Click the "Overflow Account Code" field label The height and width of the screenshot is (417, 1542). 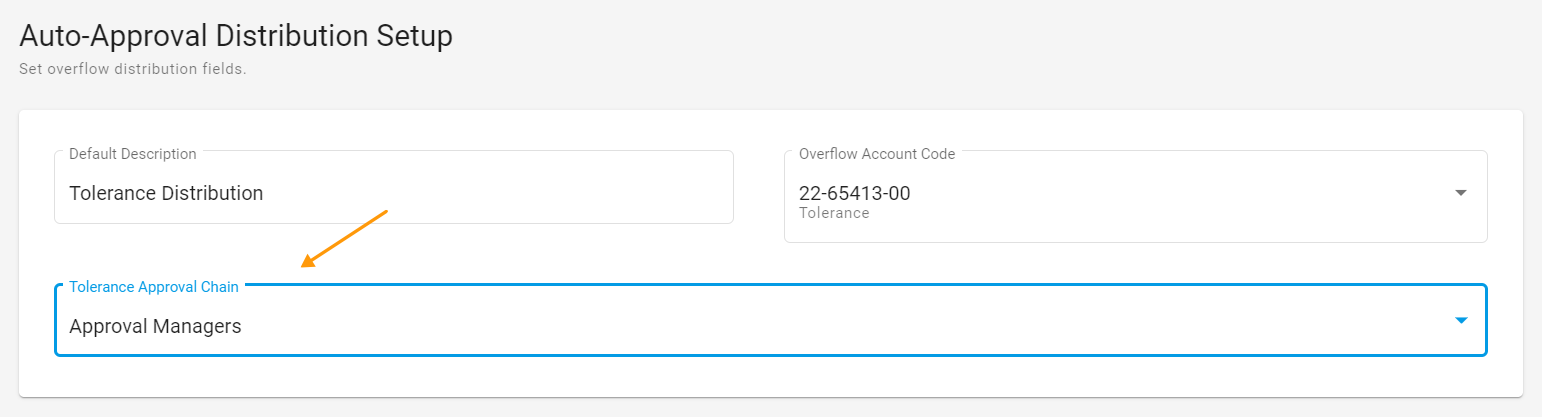877,154
